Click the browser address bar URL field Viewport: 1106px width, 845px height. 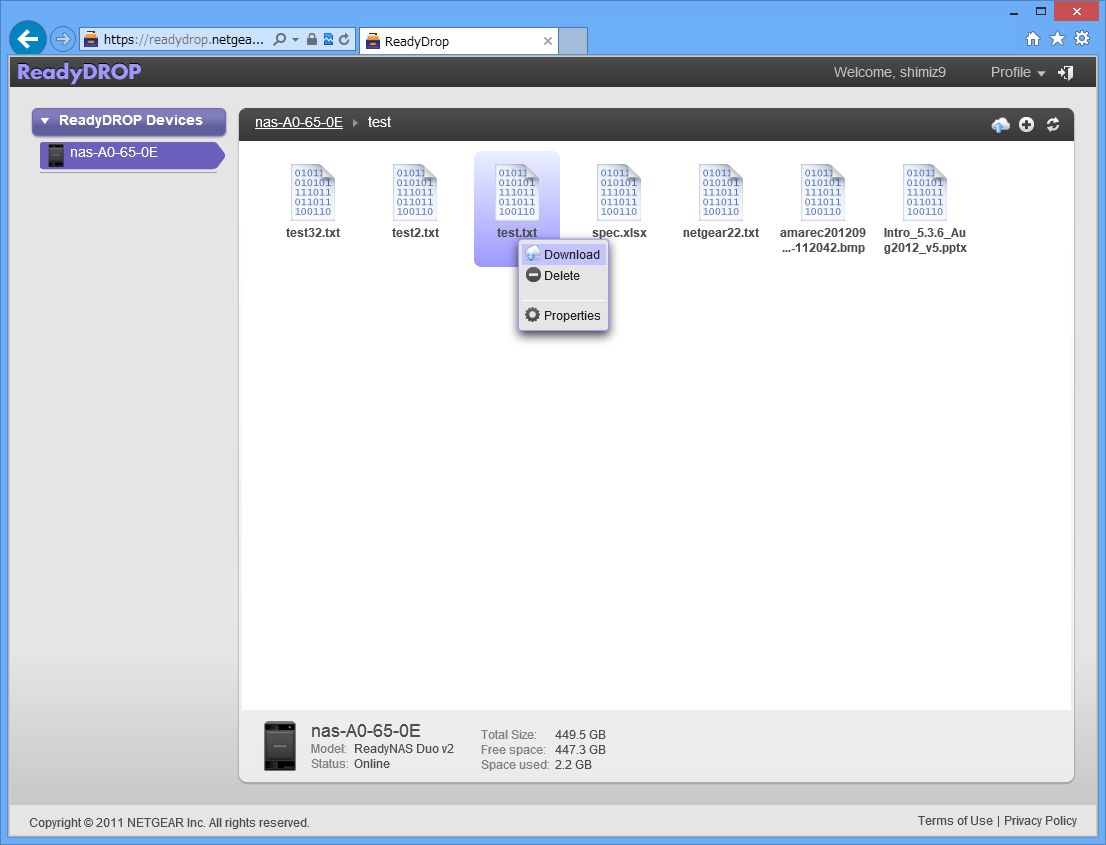coord(184,40)
